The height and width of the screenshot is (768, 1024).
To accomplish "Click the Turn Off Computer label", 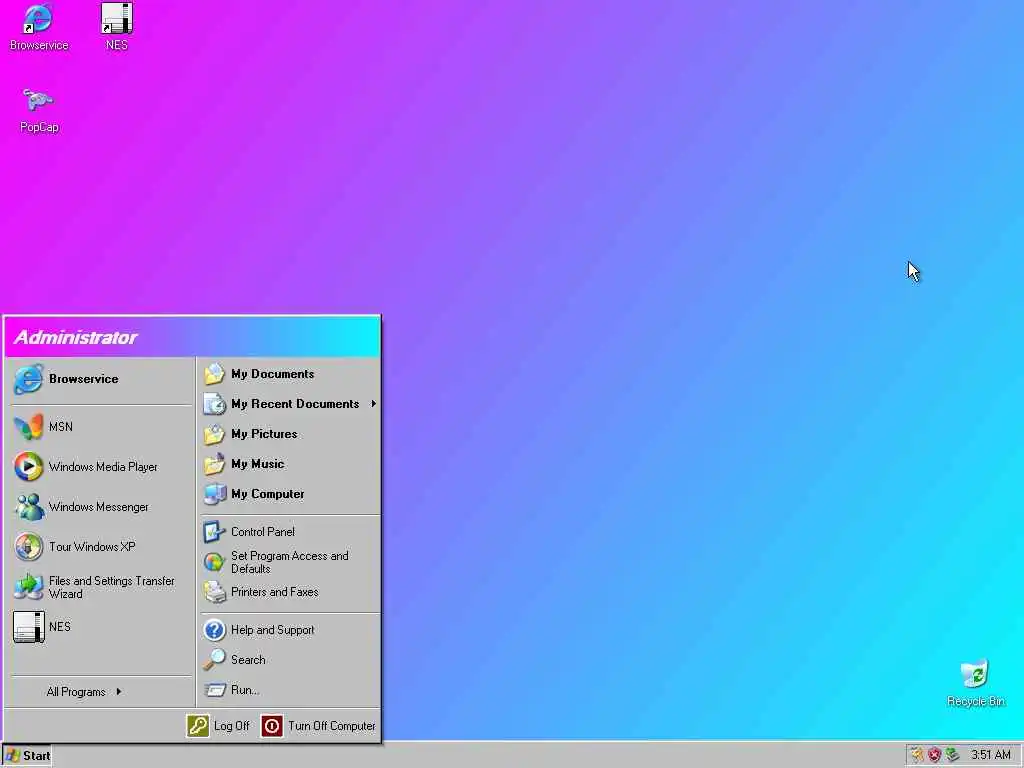I will 332,726.
